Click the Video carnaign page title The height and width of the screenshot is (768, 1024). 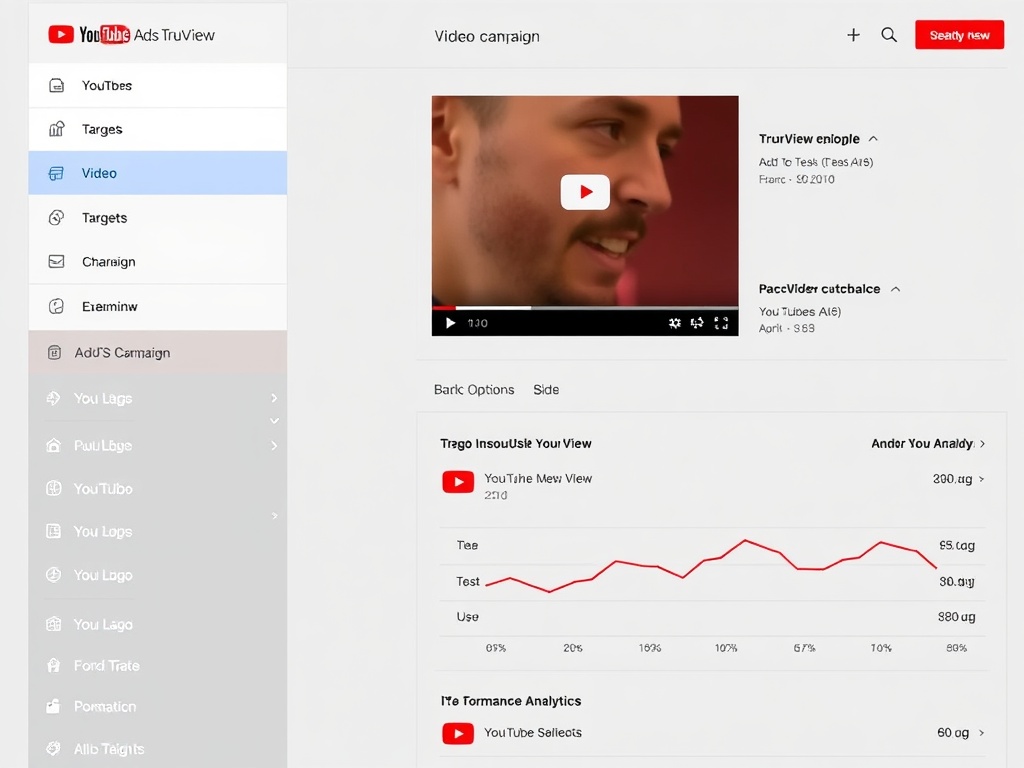coord(487,37)
